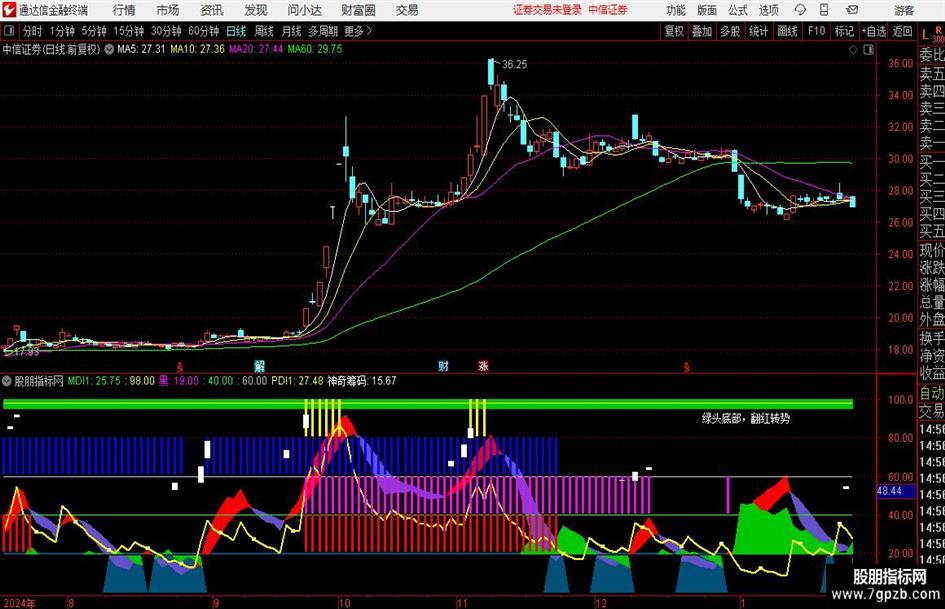945x609 pixels.
Task: Switch to the 月线 monthly tab
Action: tap(292, 31)
